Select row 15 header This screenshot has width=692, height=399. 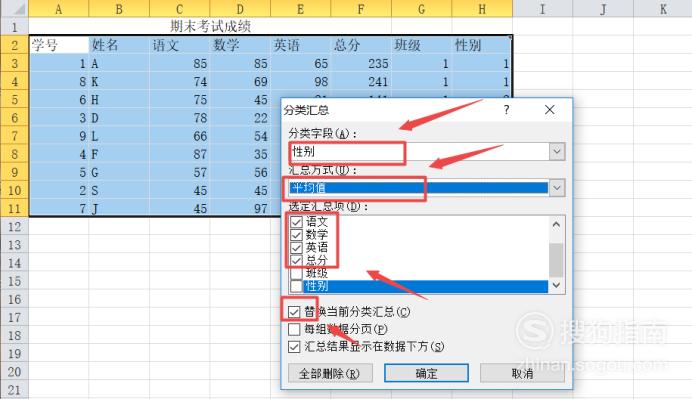[x=15, y=281]
